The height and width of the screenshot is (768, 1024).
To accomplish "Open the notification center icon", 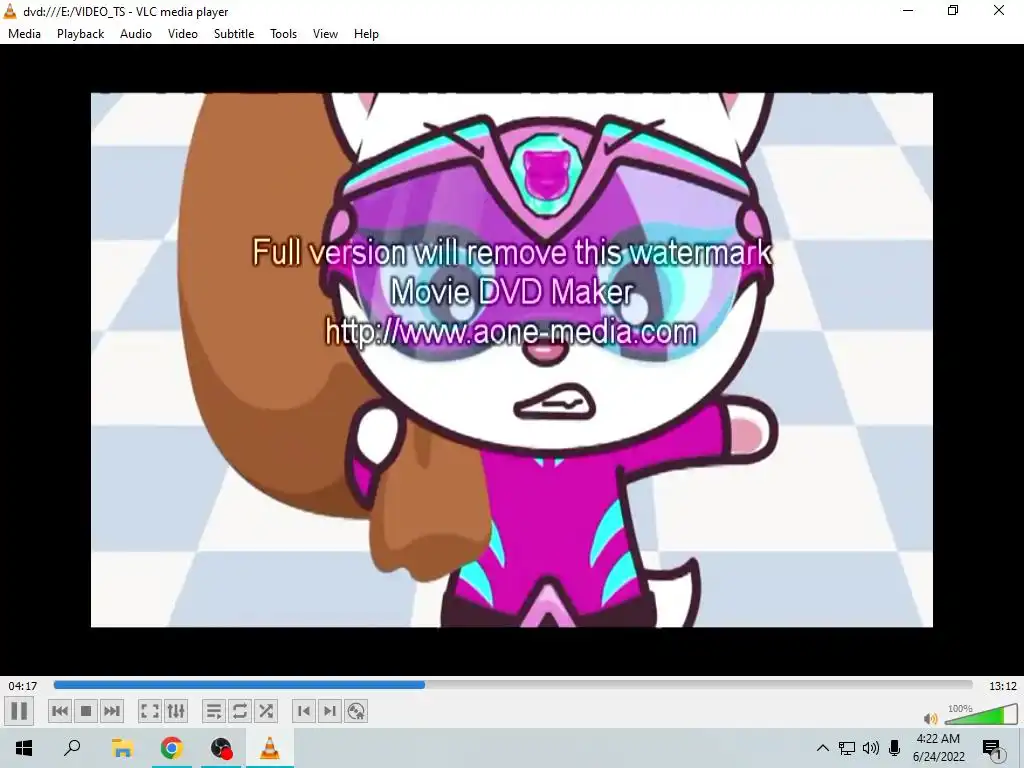I will coord(993,749).
